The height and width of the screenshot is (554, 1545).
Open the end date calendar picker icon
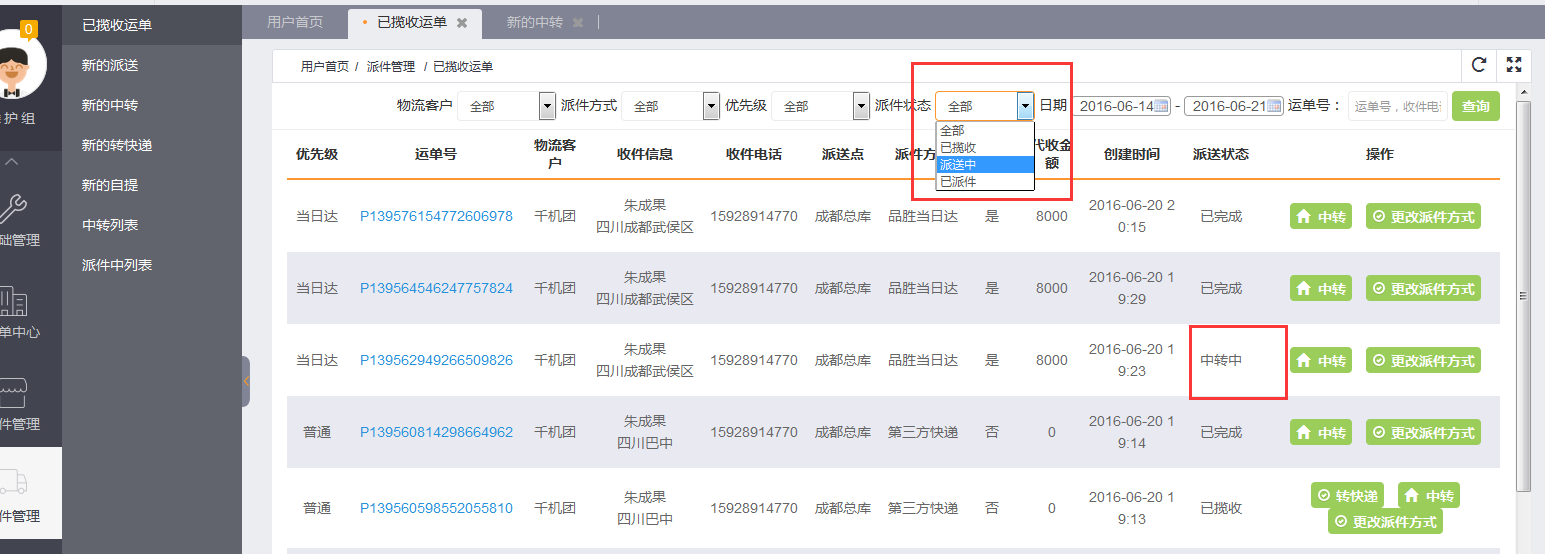pos(1273,106)
